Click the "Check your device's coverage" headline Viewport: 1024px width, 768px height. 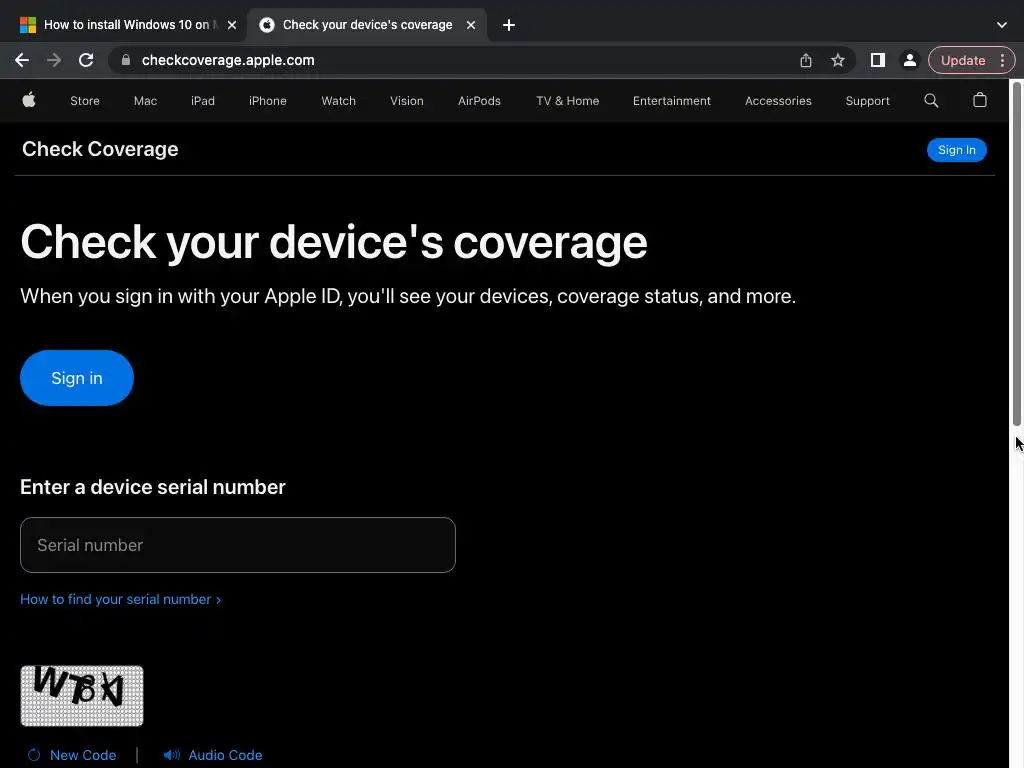(x=334, y=242)
